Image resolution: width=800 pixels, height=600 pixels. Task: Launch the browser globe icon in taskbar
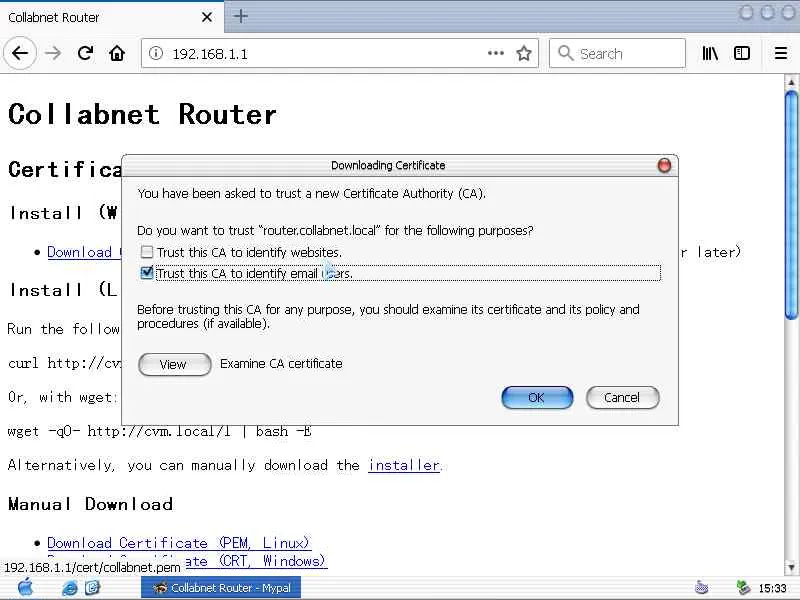click(x=69, y=588)
